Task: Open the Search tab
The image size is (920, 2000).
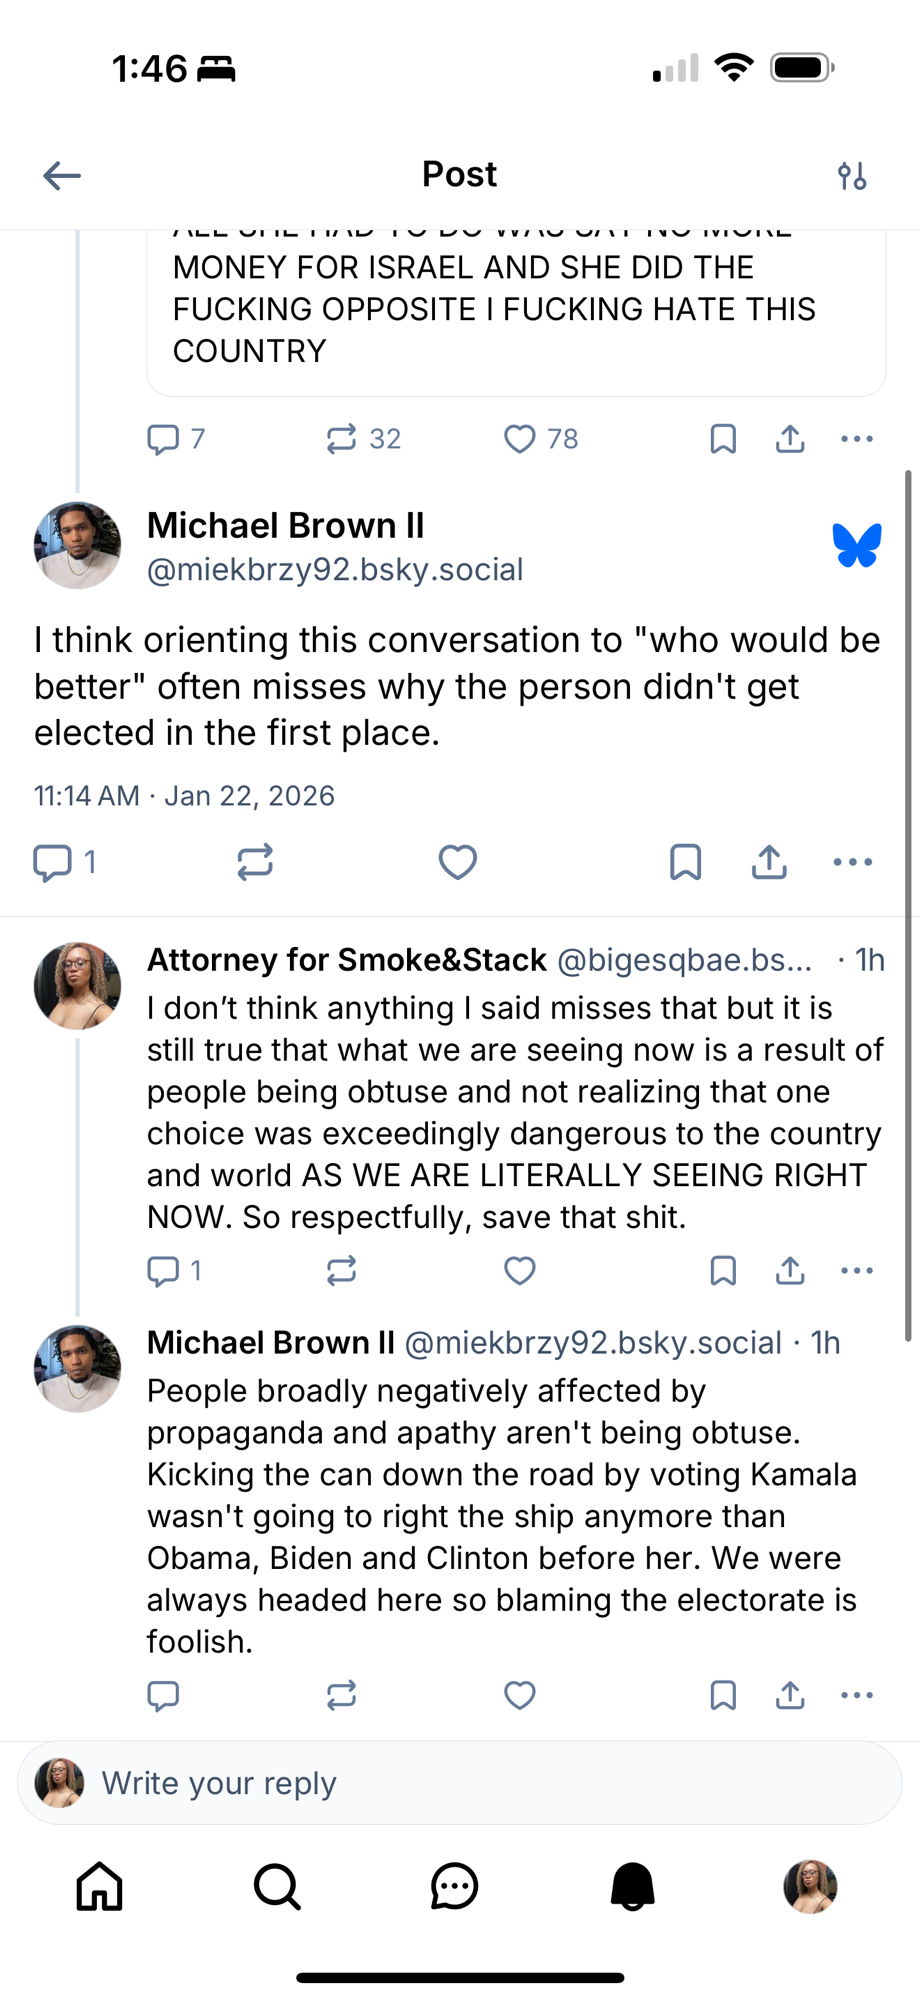Action: click(x=277, y=1887)
